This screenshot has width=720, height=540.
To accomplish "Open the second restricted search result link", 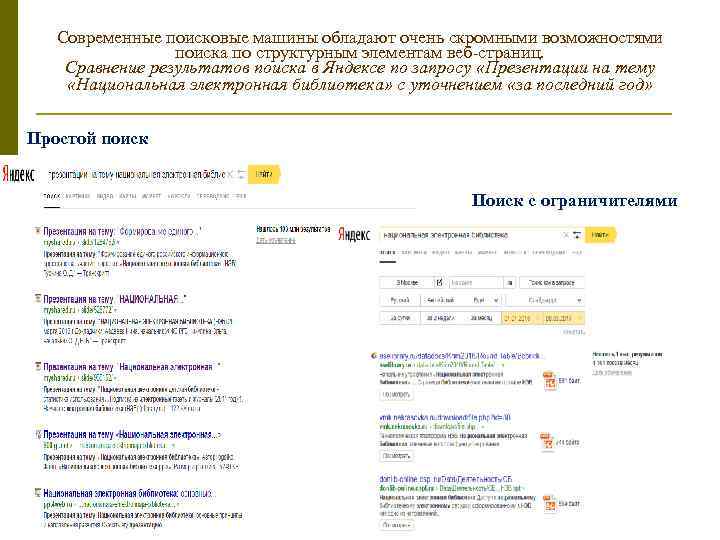I will 445,417.
